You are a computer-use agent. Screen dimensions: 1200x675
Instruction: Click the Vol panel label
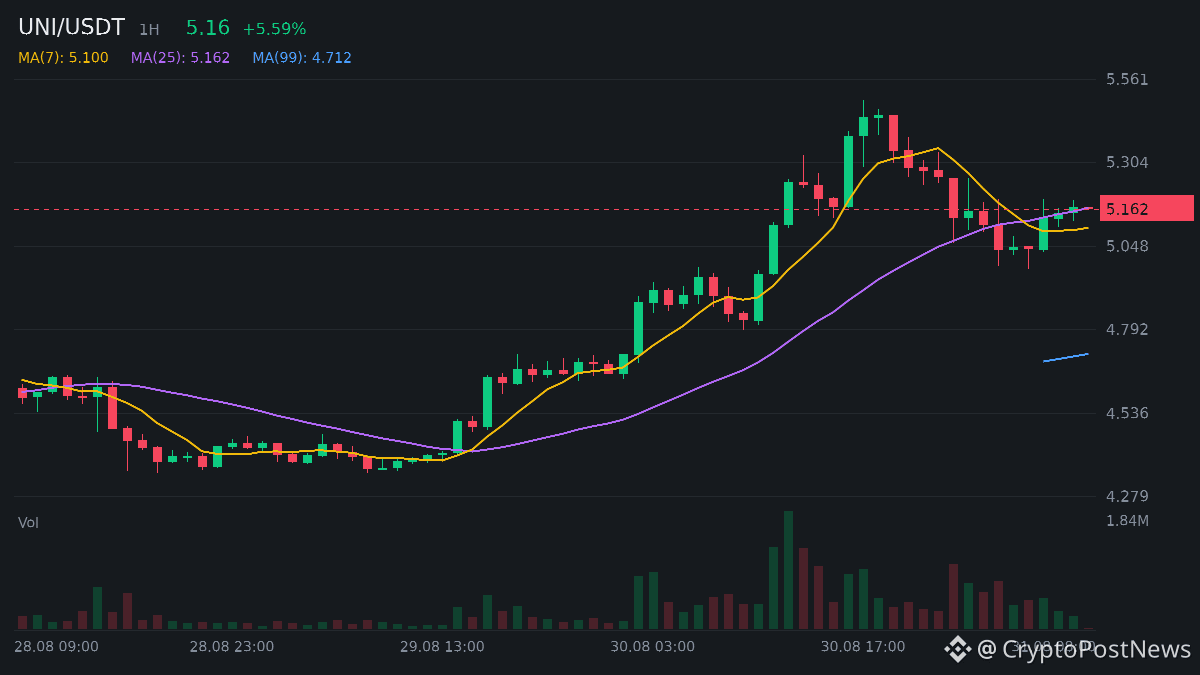click(x=28, y=522)
